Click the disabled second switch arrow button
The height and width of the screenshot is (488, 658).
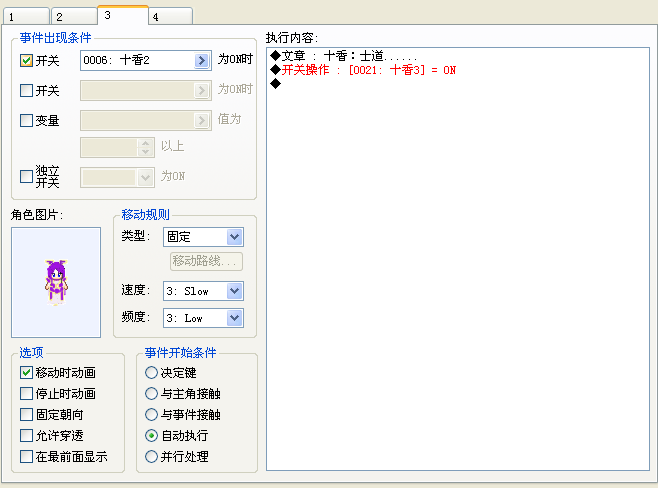pyautogui.click(x=202, y=90)
